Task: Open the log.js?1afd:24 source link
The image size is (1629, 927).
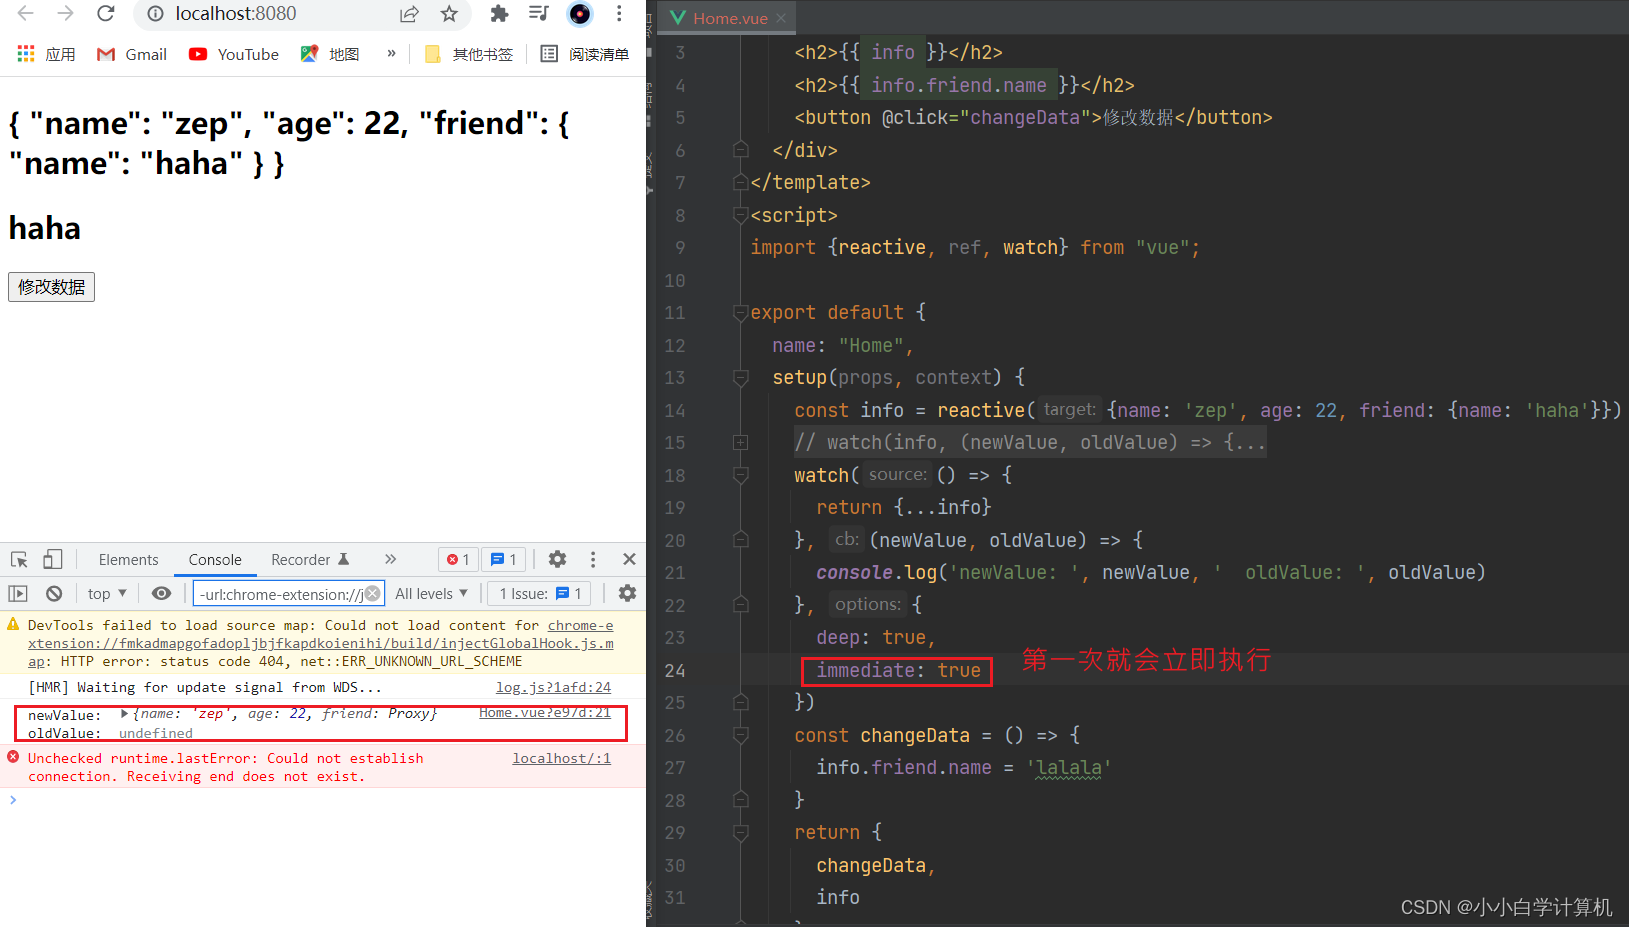Action: (x=553, y=687)
